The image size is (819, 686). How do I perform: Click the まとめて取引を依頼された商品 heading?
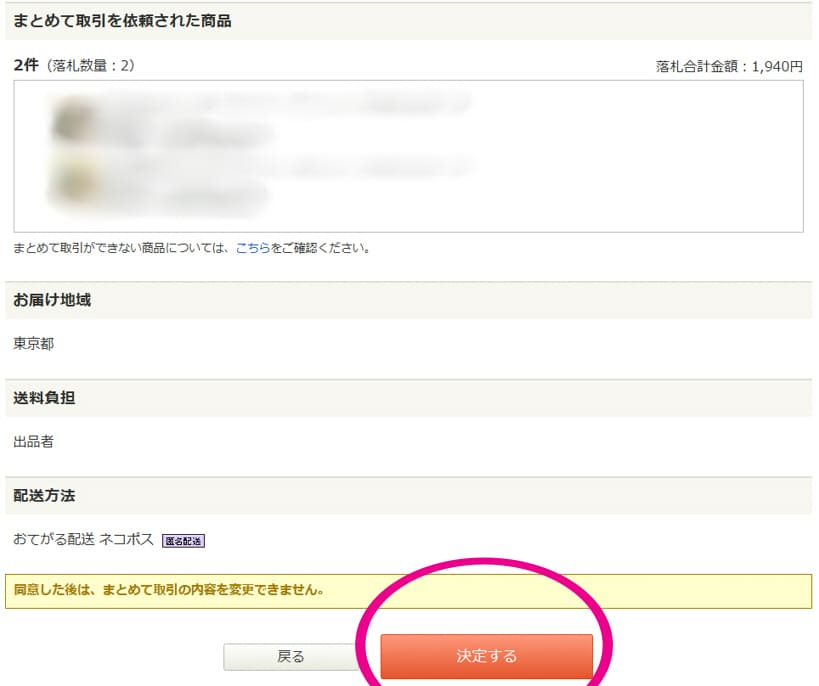[x=122, y=20]
